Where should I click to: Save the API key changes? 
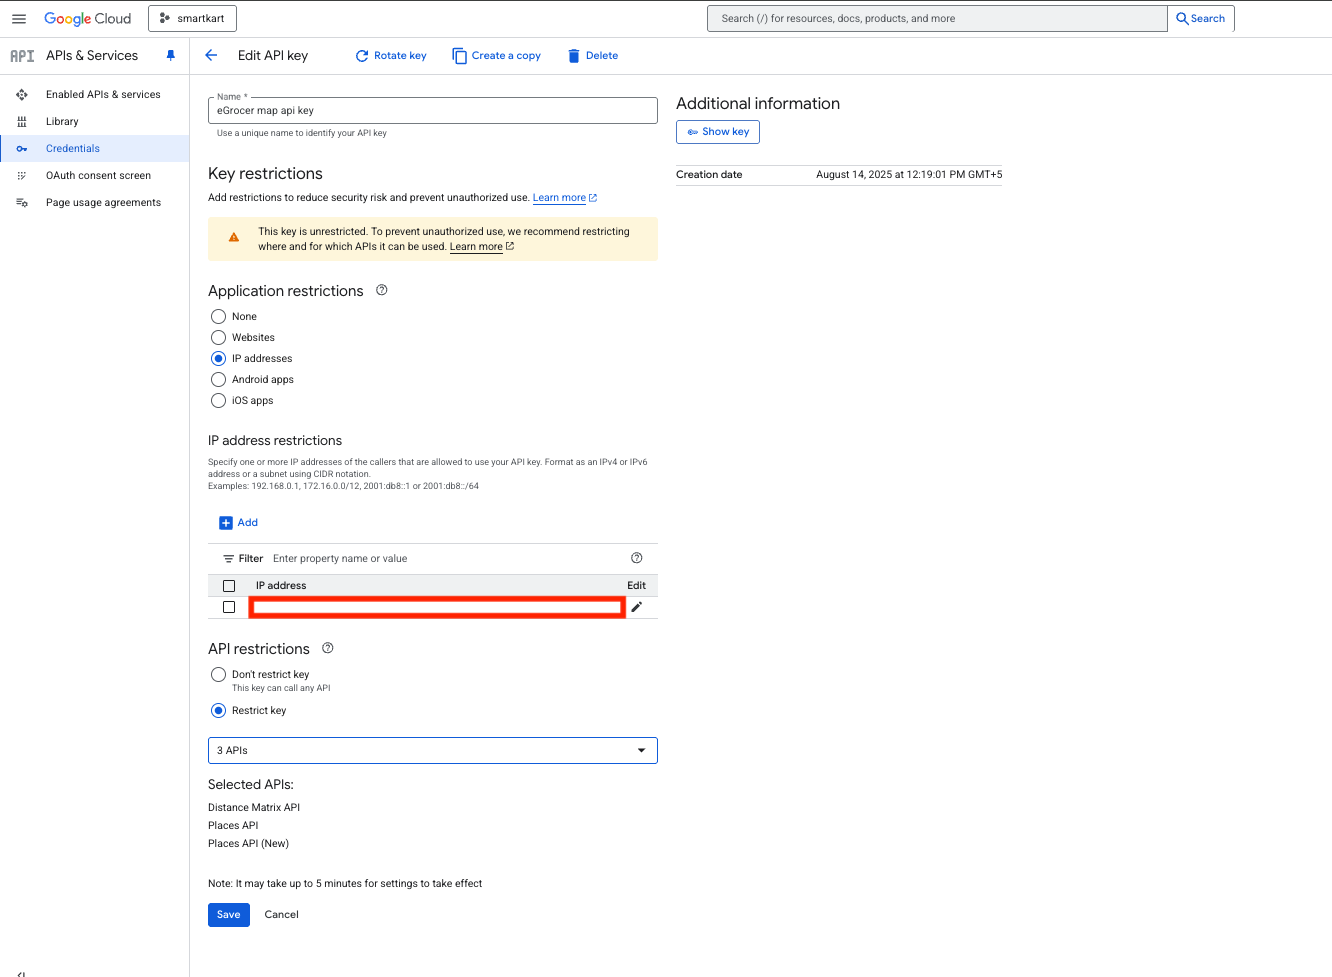click(x=229, y=914)
